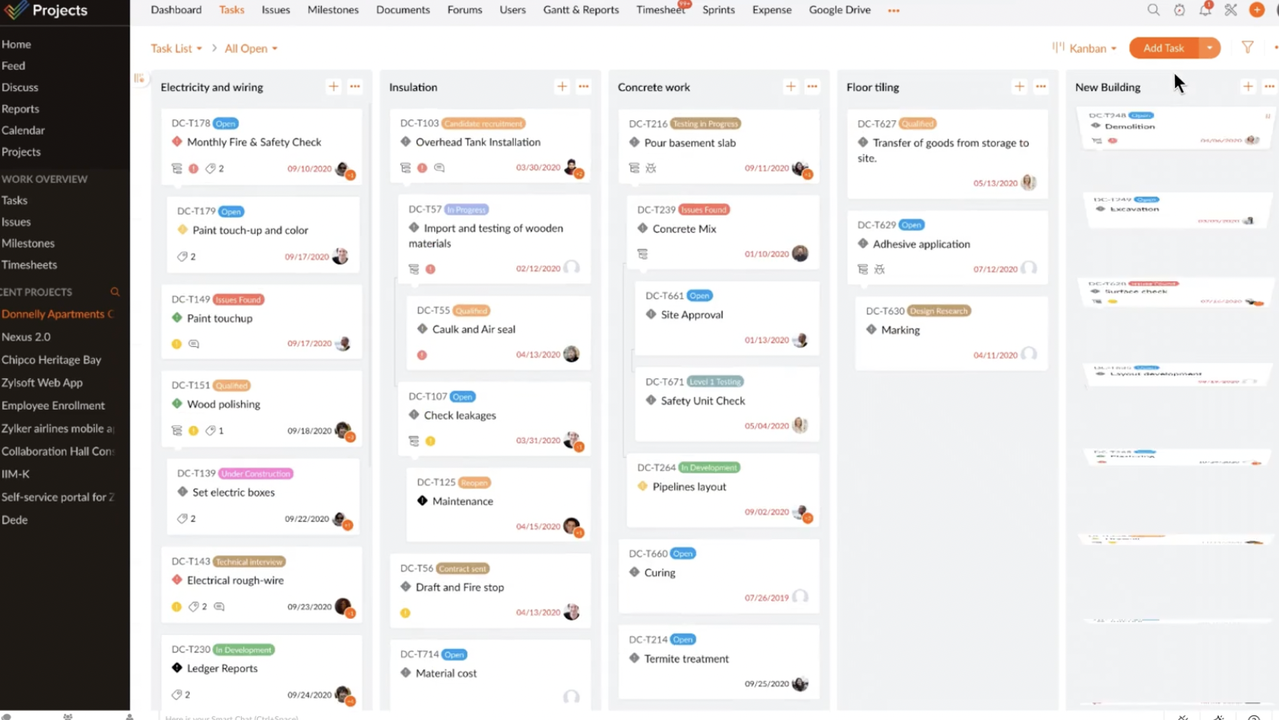Go to the Google Drive tab
The height and width of the screenshot is (720, 1279).
click(x=840, y=10)
